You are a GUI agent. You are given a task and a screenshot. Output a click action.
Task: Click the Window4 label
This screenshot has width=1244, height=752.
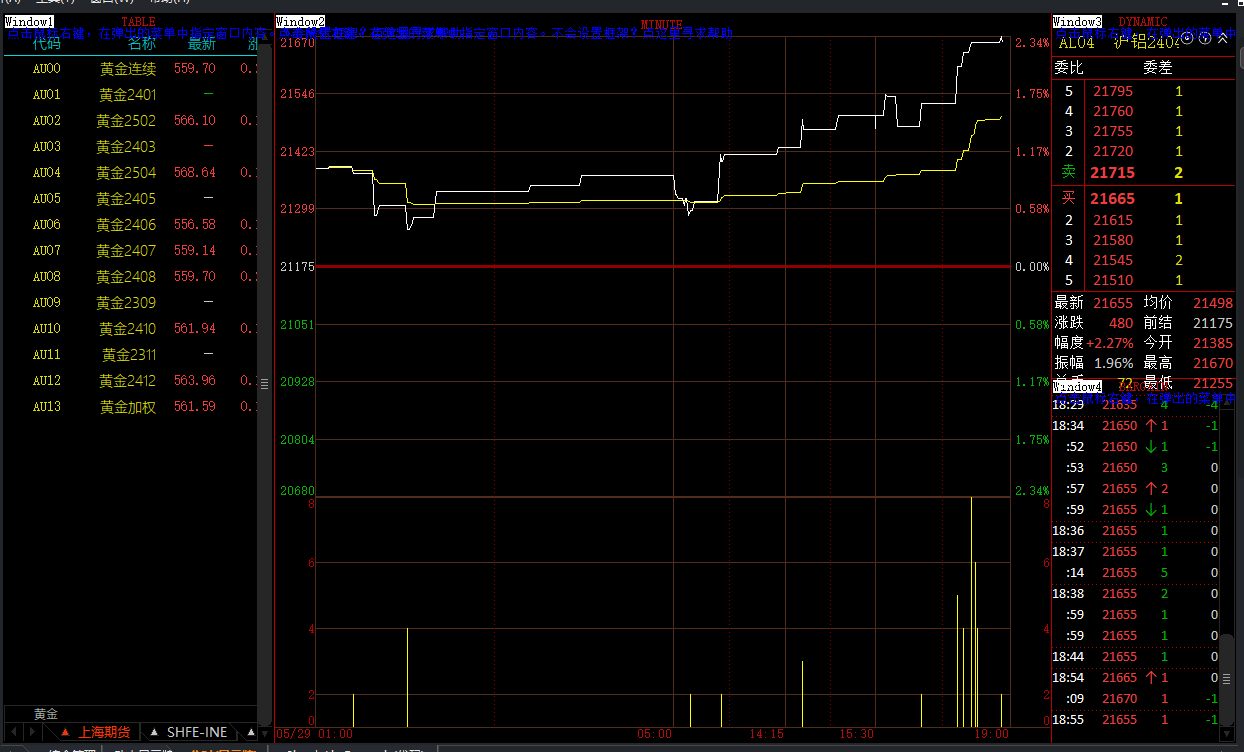pyautogui.click(x=1077, y=386)
